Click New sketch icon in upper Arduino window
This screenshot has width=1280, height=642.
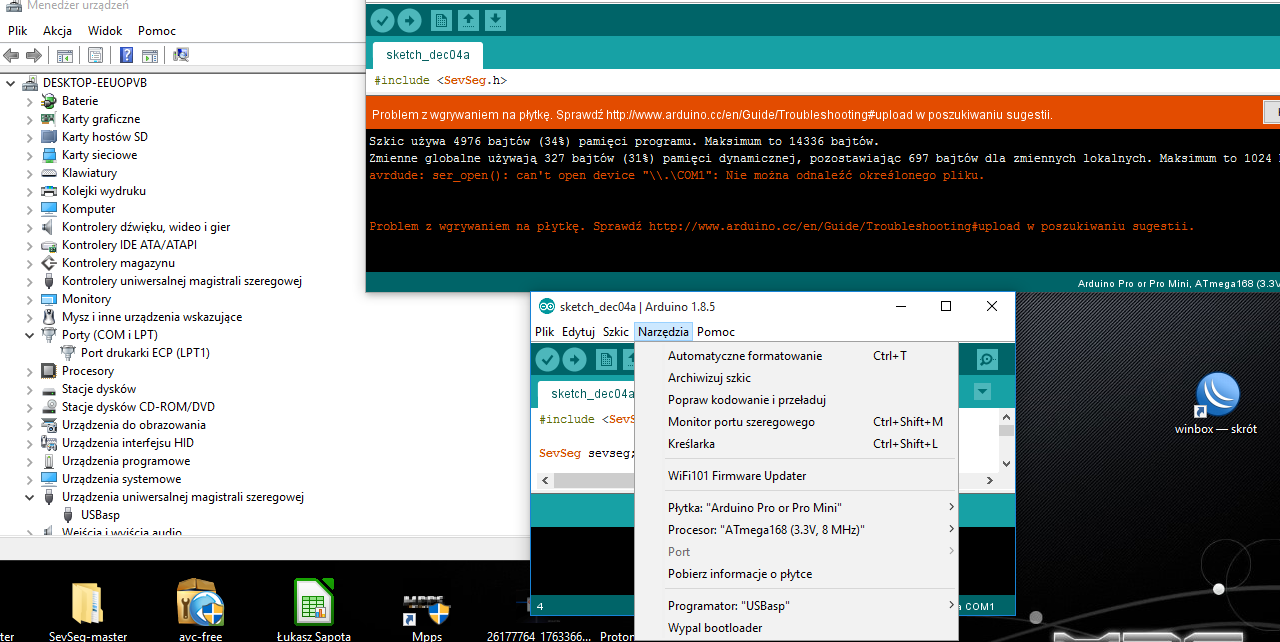(441, 20)
